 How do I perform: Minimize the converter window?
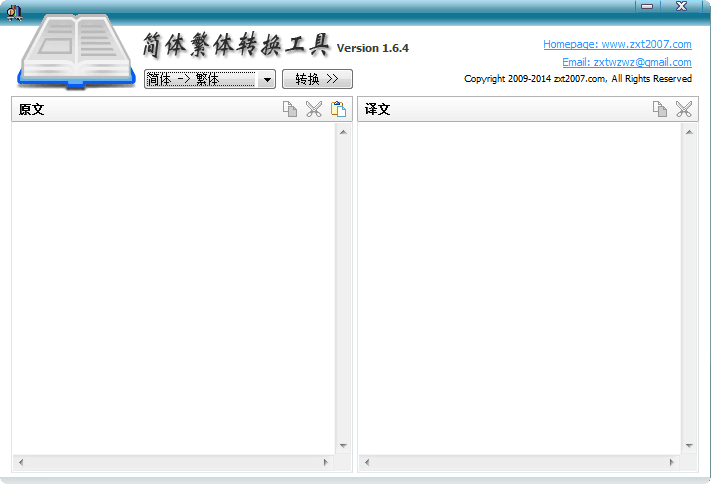point(648,6)
